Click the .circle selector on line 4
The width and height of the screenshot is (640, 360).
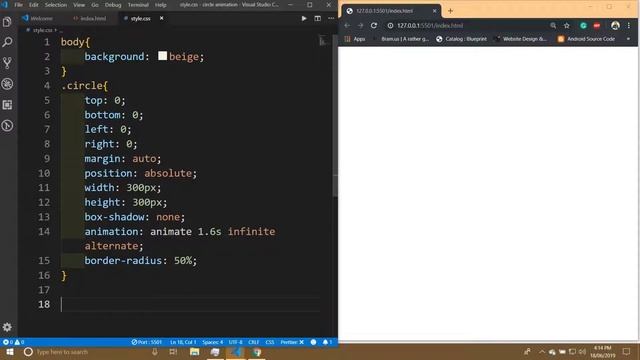[84, 86]
